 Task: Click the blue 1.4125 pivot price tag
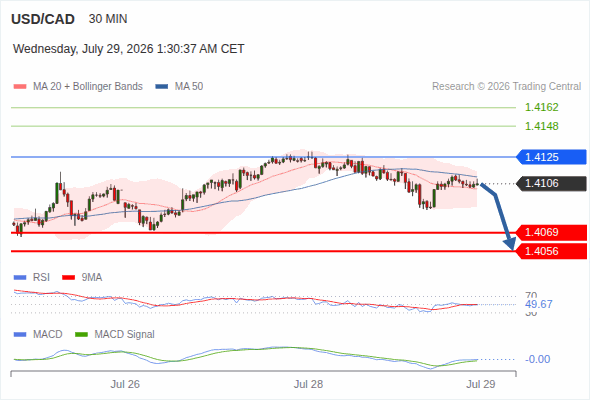pos(551,157)
